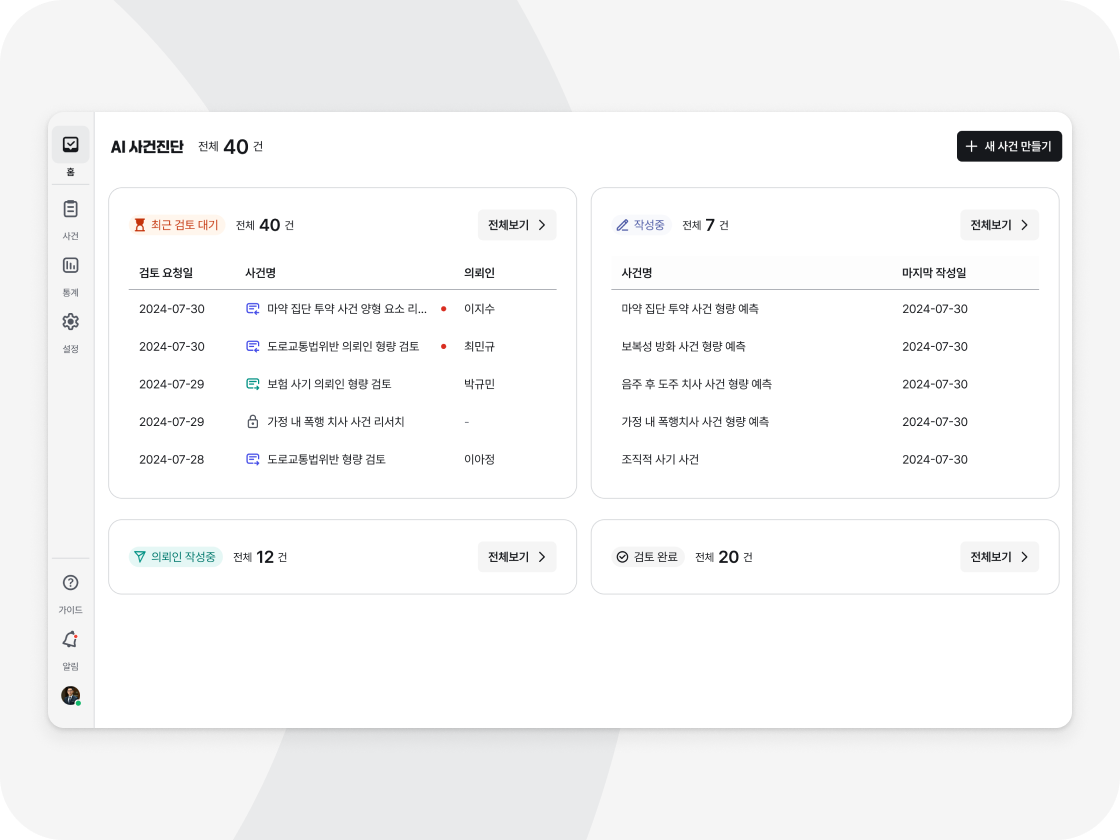Click the 최근 검토 대기 hourglass badge

tap(177, 225)
